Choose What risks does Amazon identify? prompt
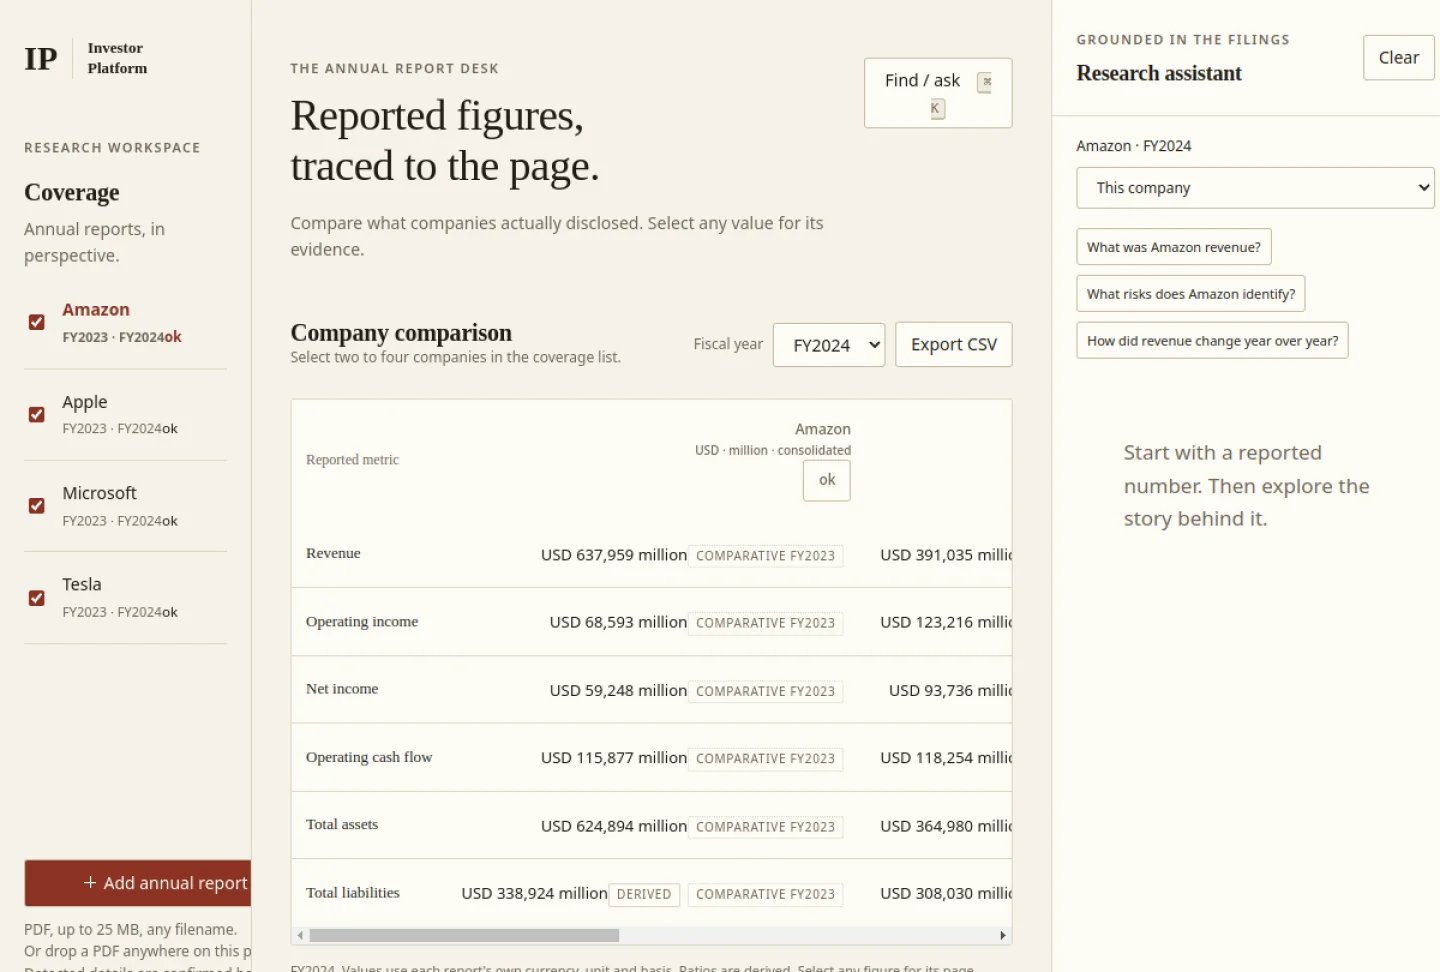Screen dimensions: 1440x972 click(x=1191, y=294)
